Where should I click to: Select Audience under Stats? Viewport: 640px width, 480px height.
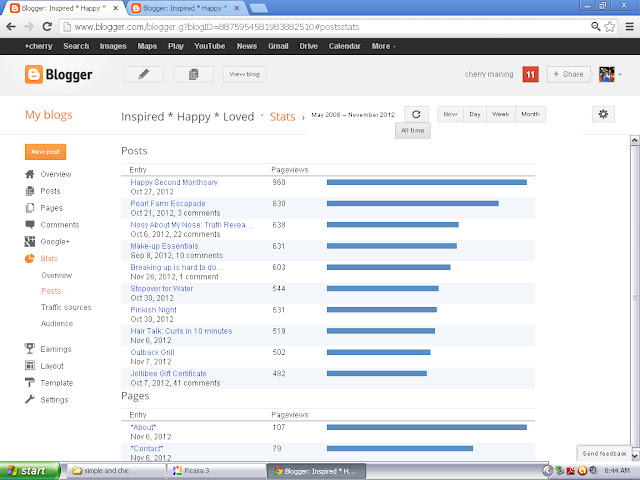(57, 324)
